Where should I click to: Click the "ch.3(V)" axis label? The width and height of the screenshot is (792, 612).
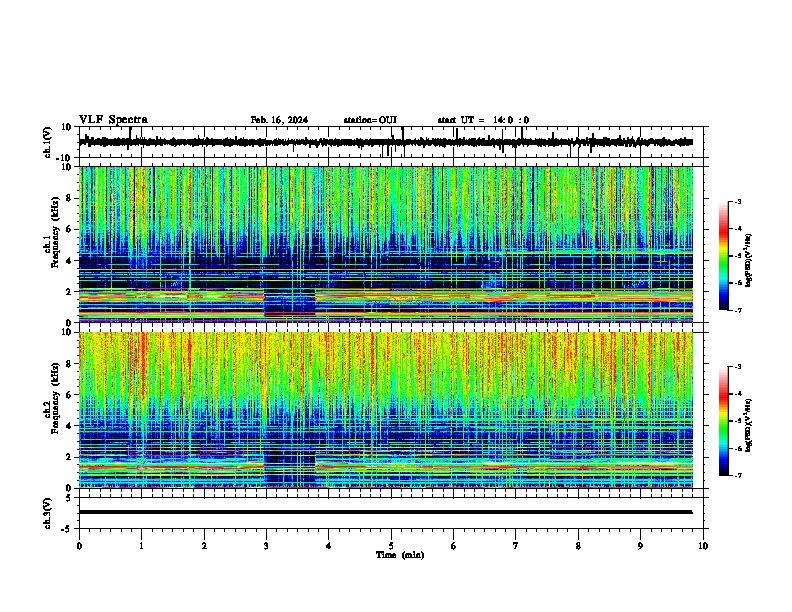click(x=48, y=513)
